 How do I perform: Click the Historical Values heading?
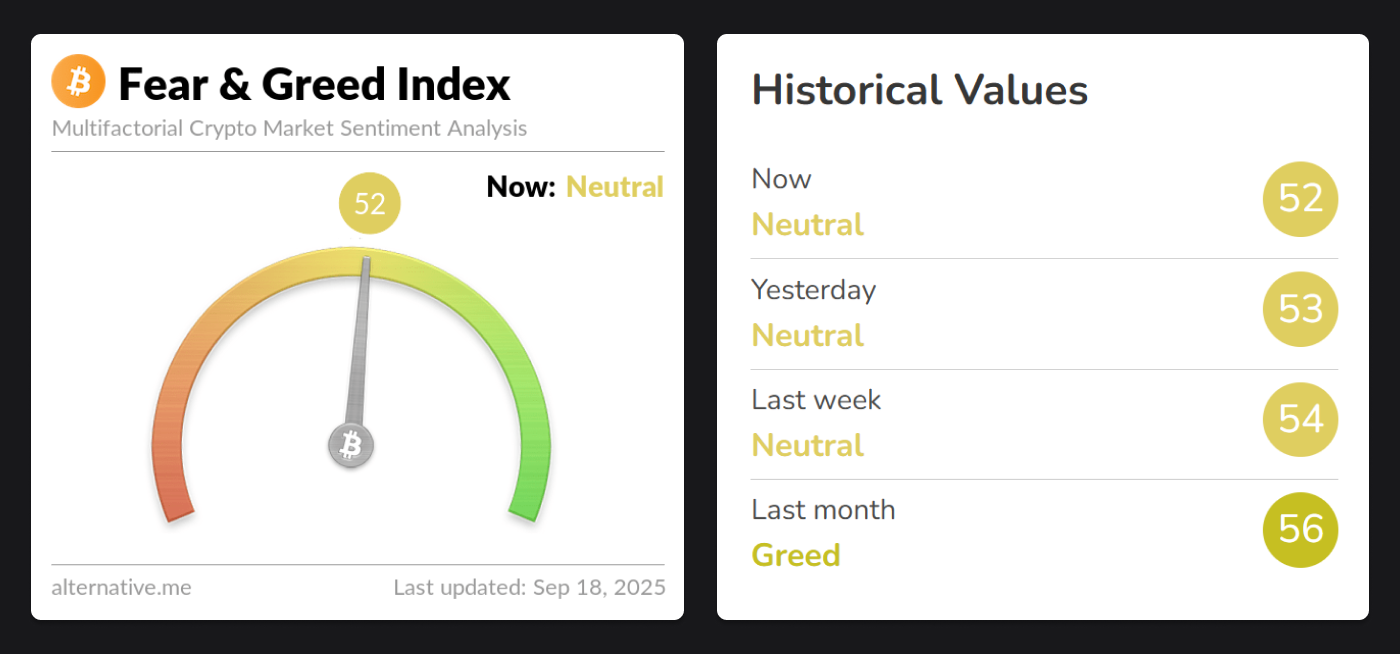(919, 90)
